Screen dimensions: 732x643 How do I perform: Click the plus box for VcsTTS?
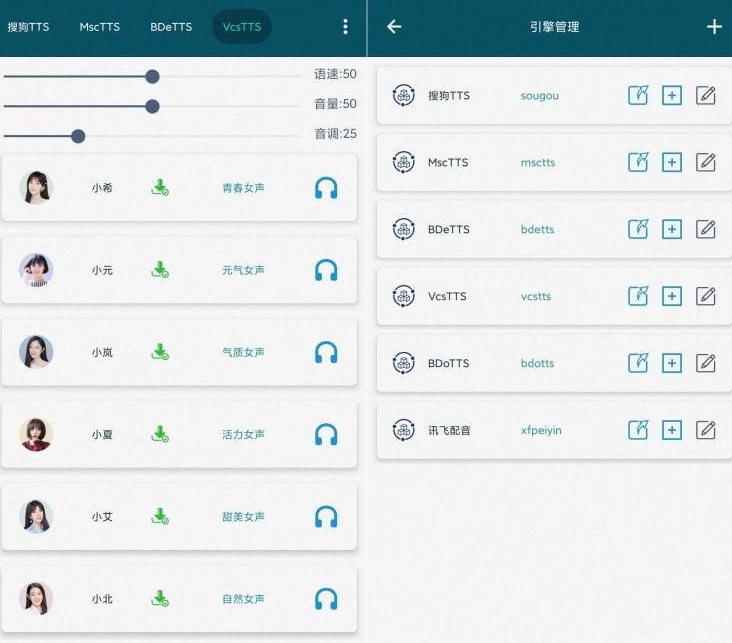pos(672,296)
